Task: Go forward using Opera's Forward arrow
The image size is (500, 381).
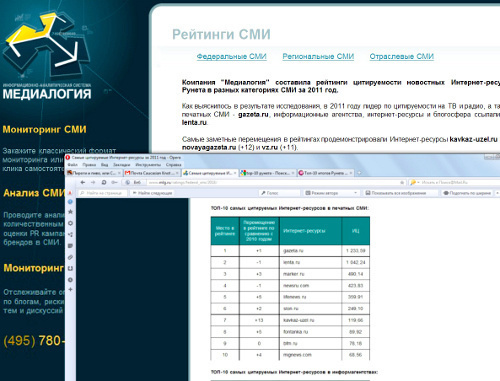Action: 93,182
